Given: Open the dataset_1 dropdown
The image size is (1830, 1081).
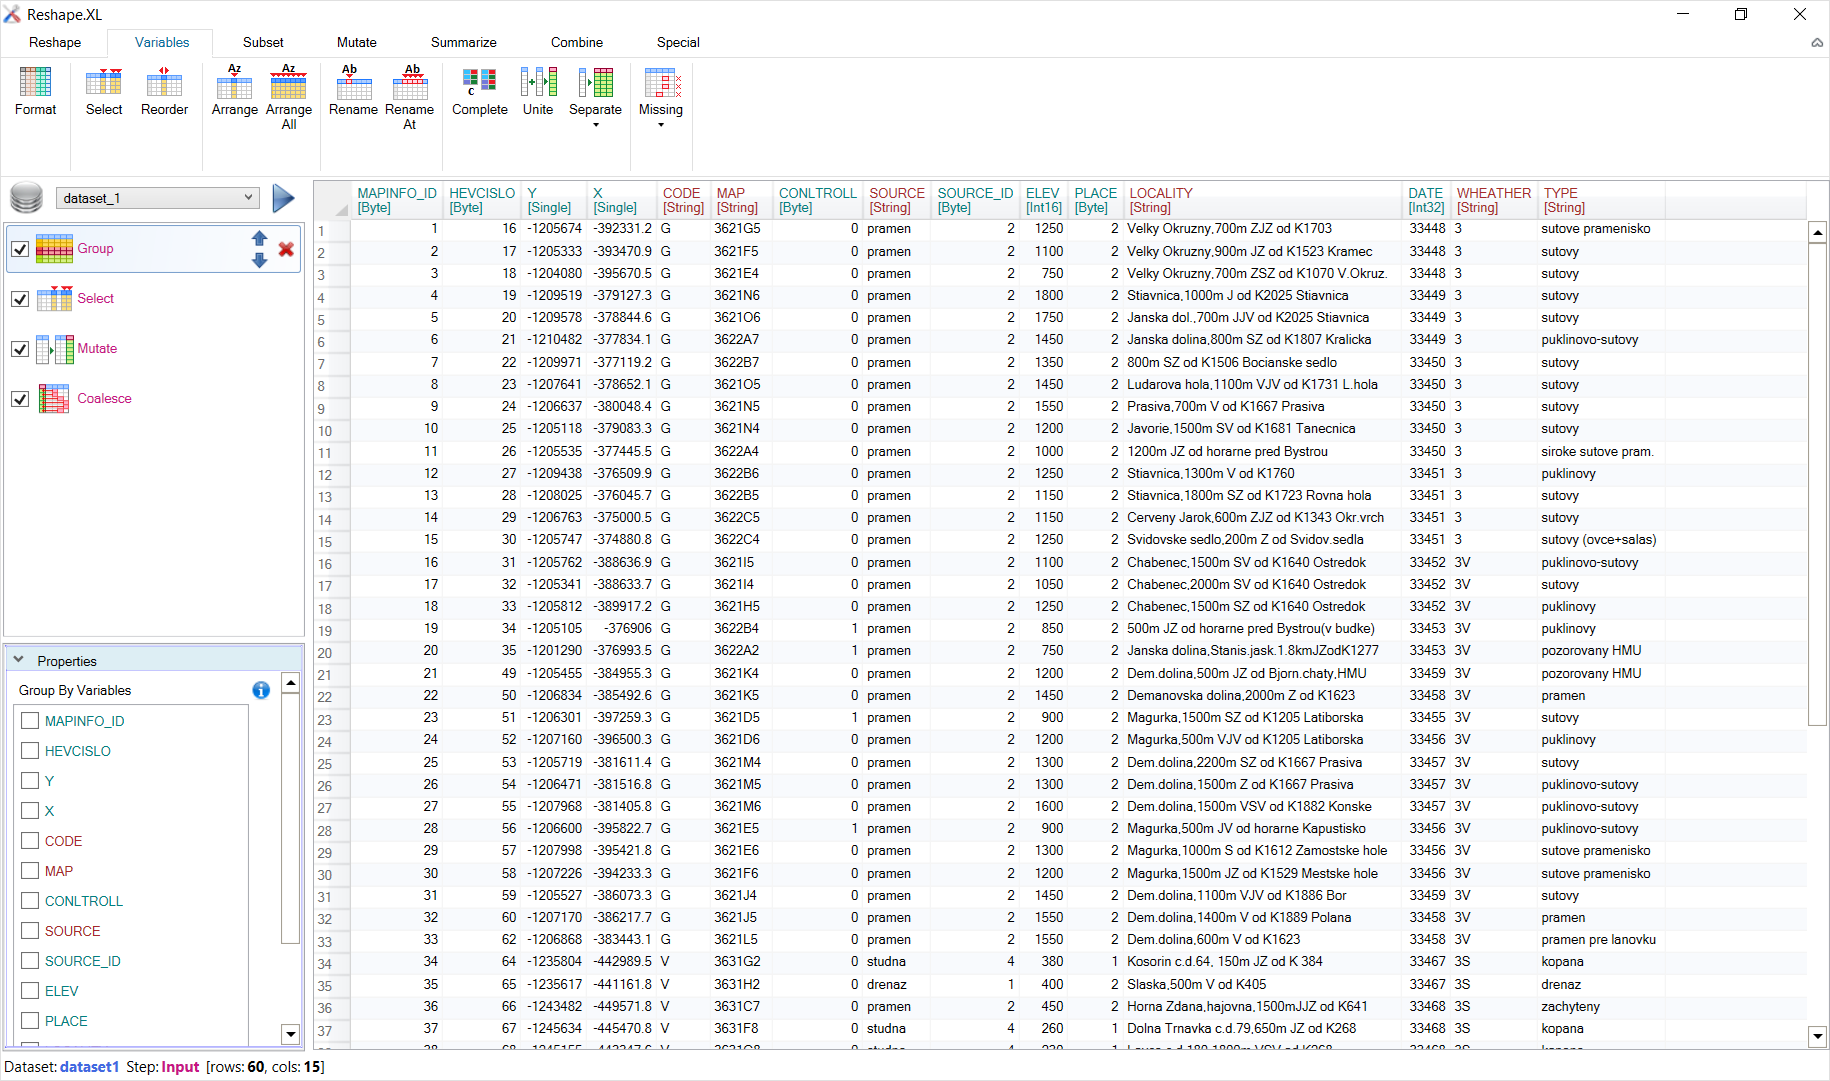Looking at the screenshot, I should 158,198.
